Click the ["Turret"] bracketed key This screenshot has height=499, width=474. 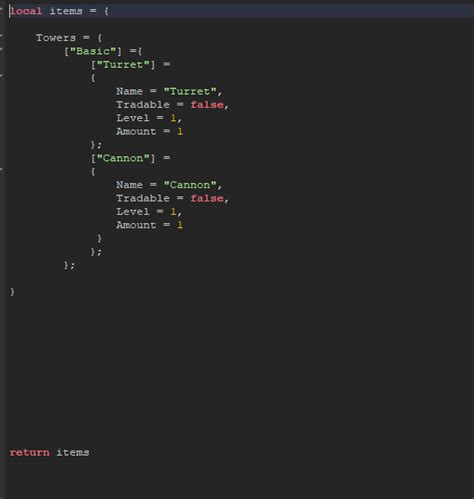click(x=123, y=64)
